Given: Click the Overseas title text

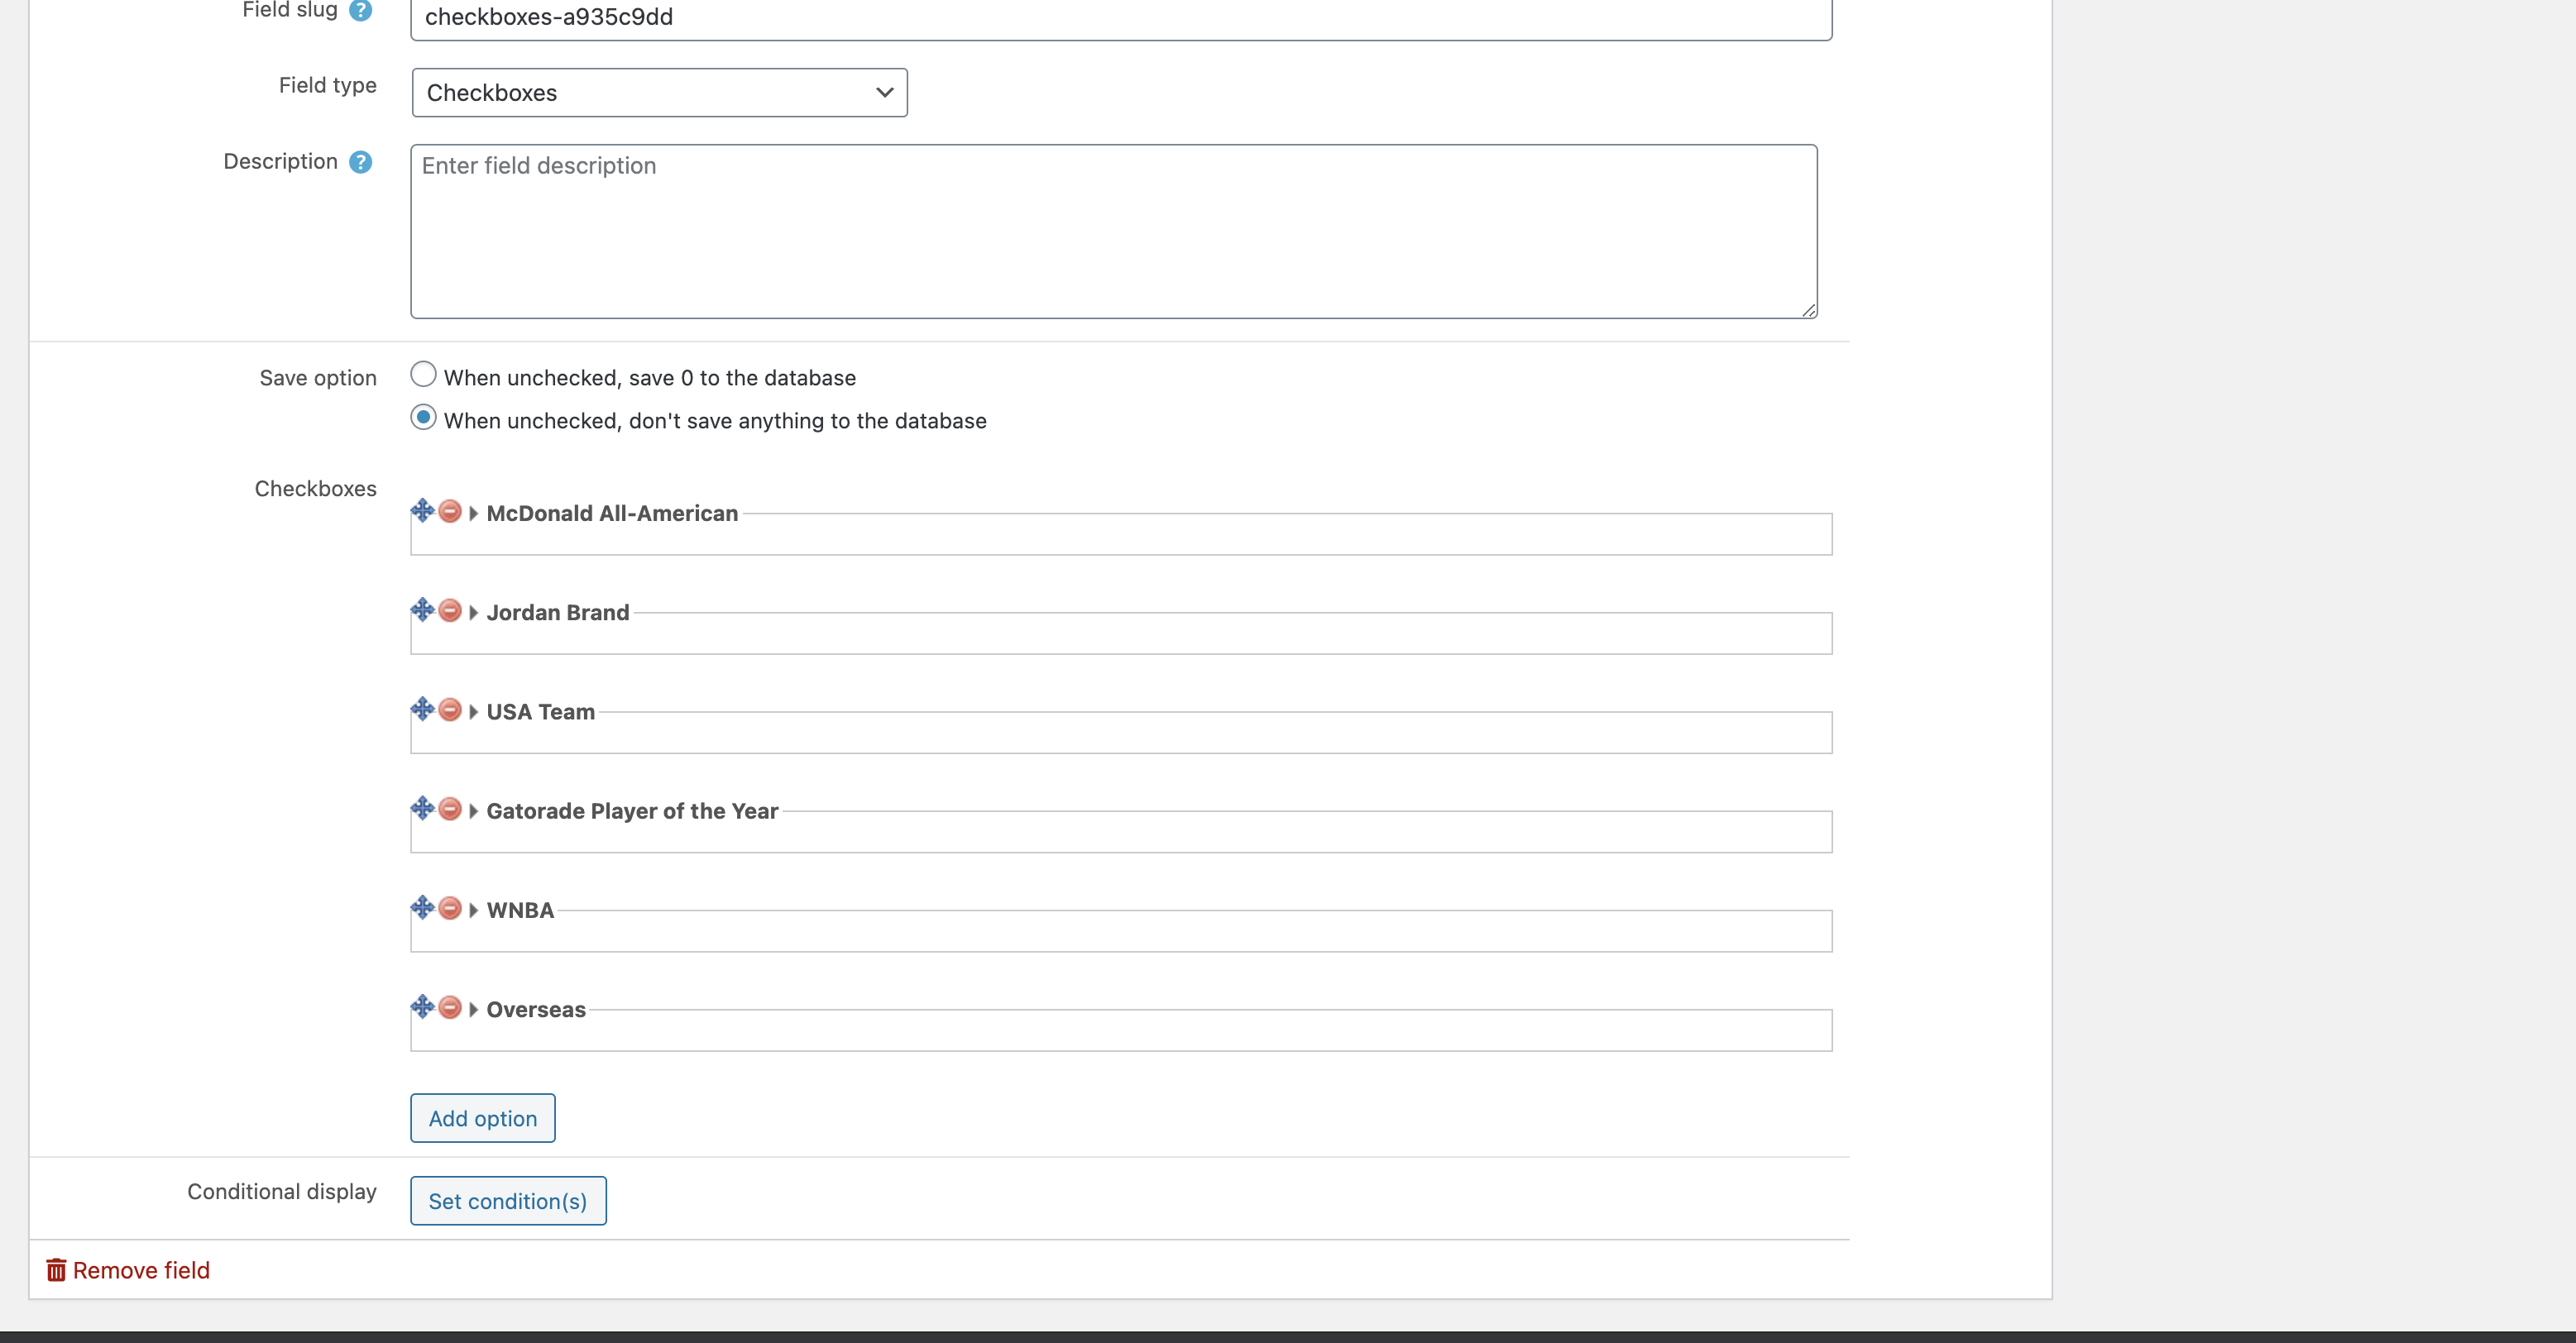Looking at the screenshot, I should pos(536,1009).
